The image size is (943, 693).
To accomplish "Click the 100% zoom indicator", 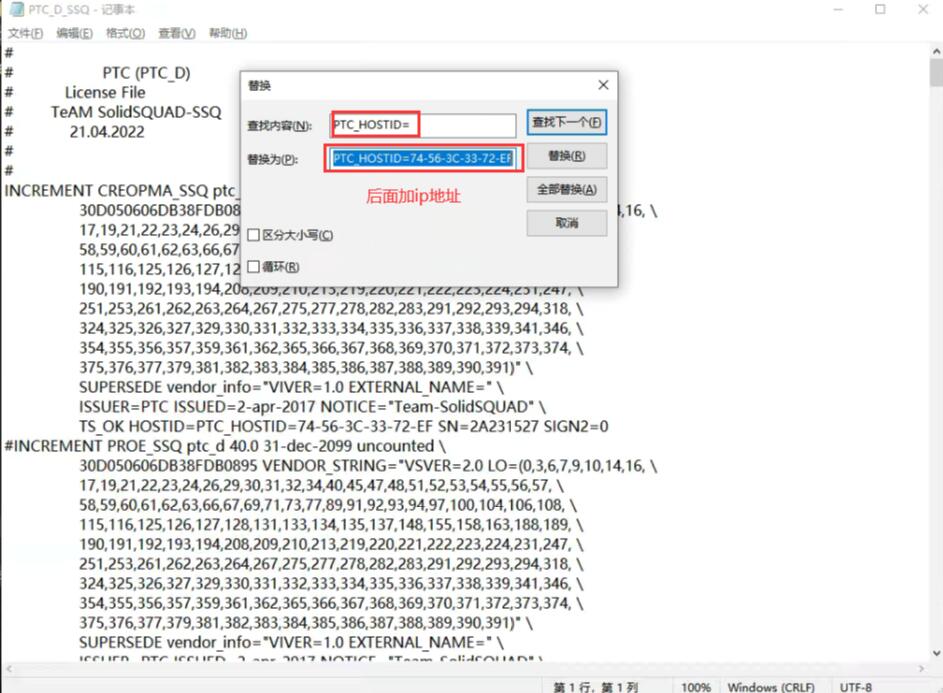I will click(696, 687).
